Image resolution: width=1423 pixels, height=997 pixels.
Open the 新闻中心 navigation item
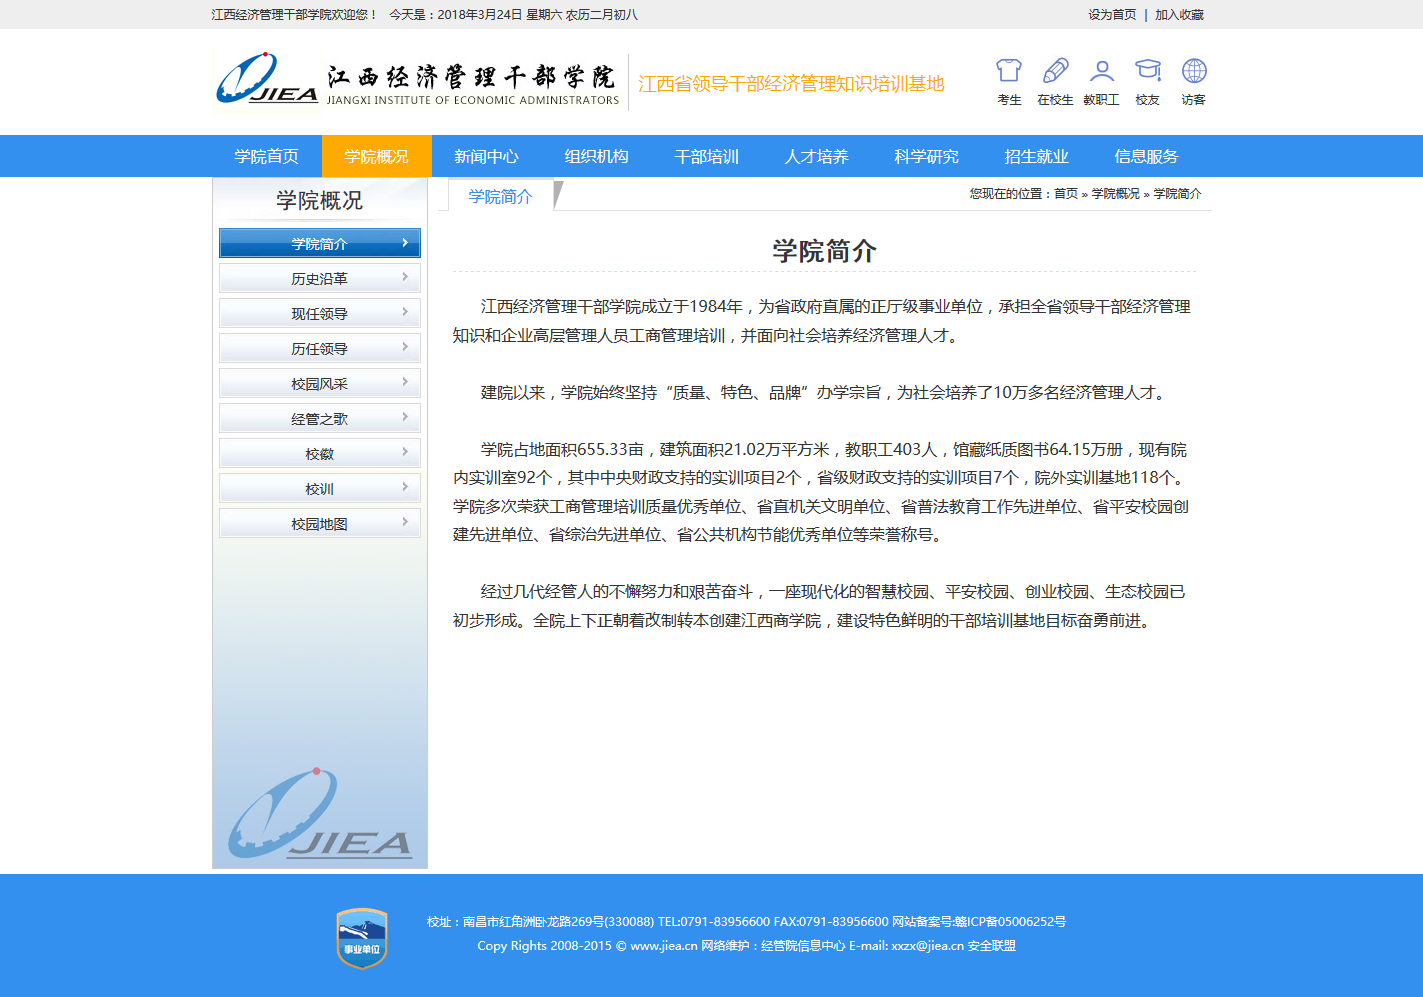pos(487,156)
